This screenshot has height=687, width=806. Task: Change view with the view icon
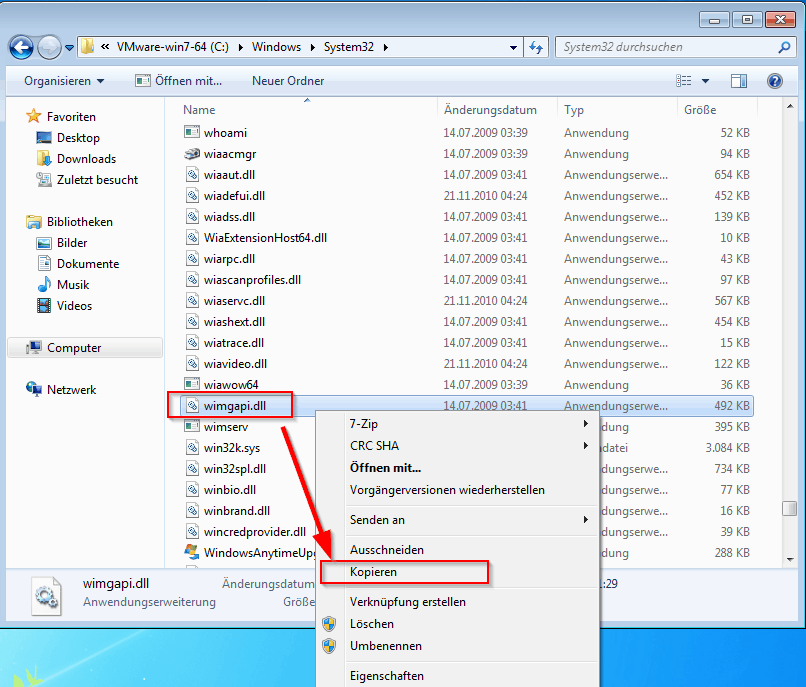pos(684,81)
